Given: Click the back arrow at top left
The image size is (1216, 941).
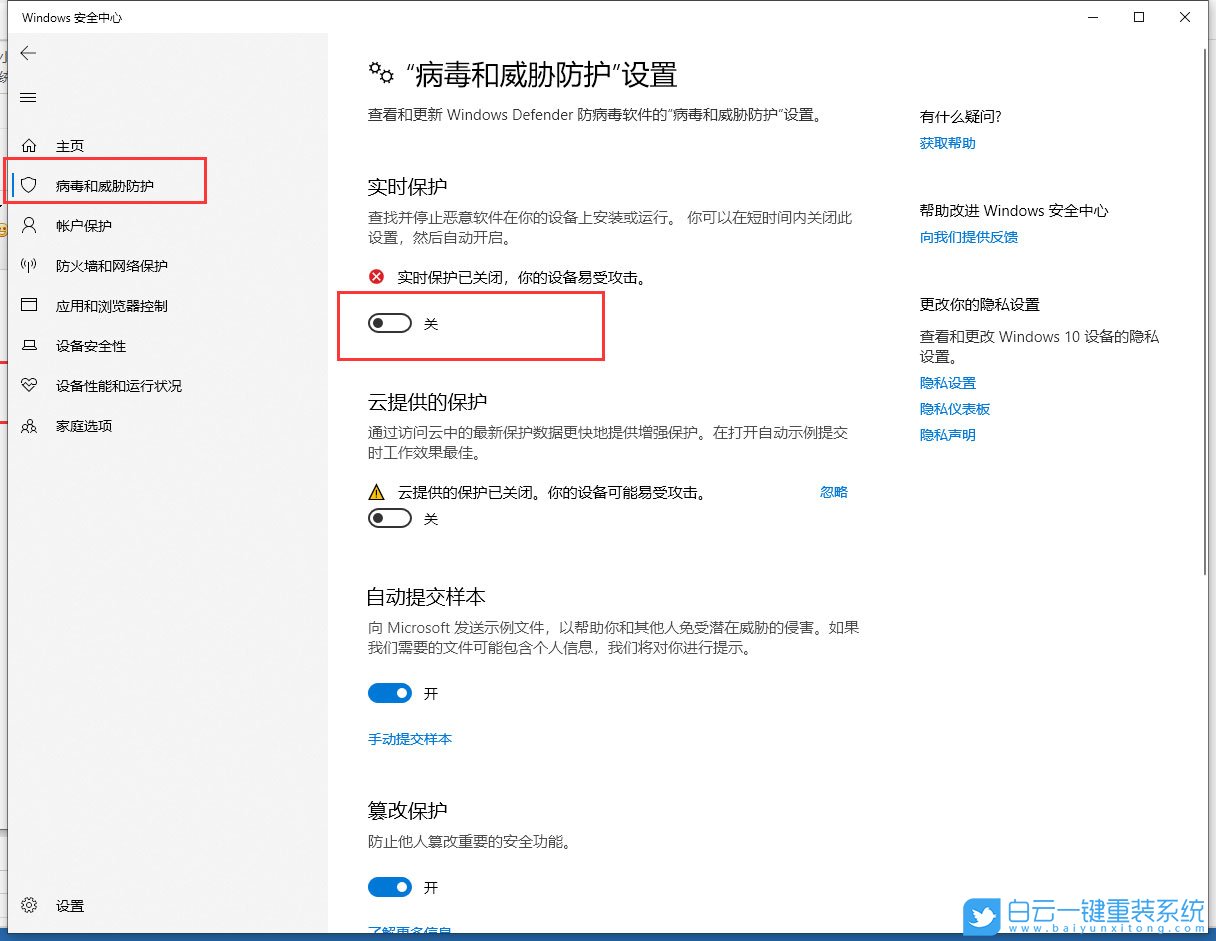Looking at the screenshot, I should [x=28, y=53].
